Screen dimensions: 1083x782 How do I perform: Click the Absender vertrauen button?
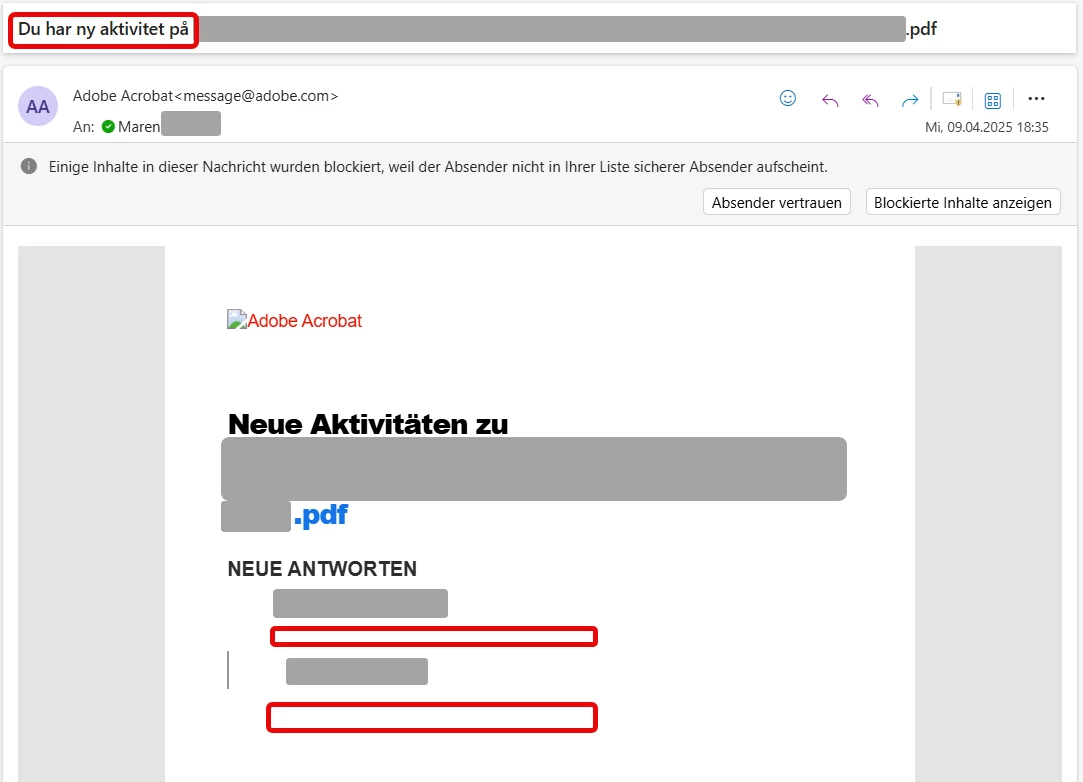[x=776, y=202]
